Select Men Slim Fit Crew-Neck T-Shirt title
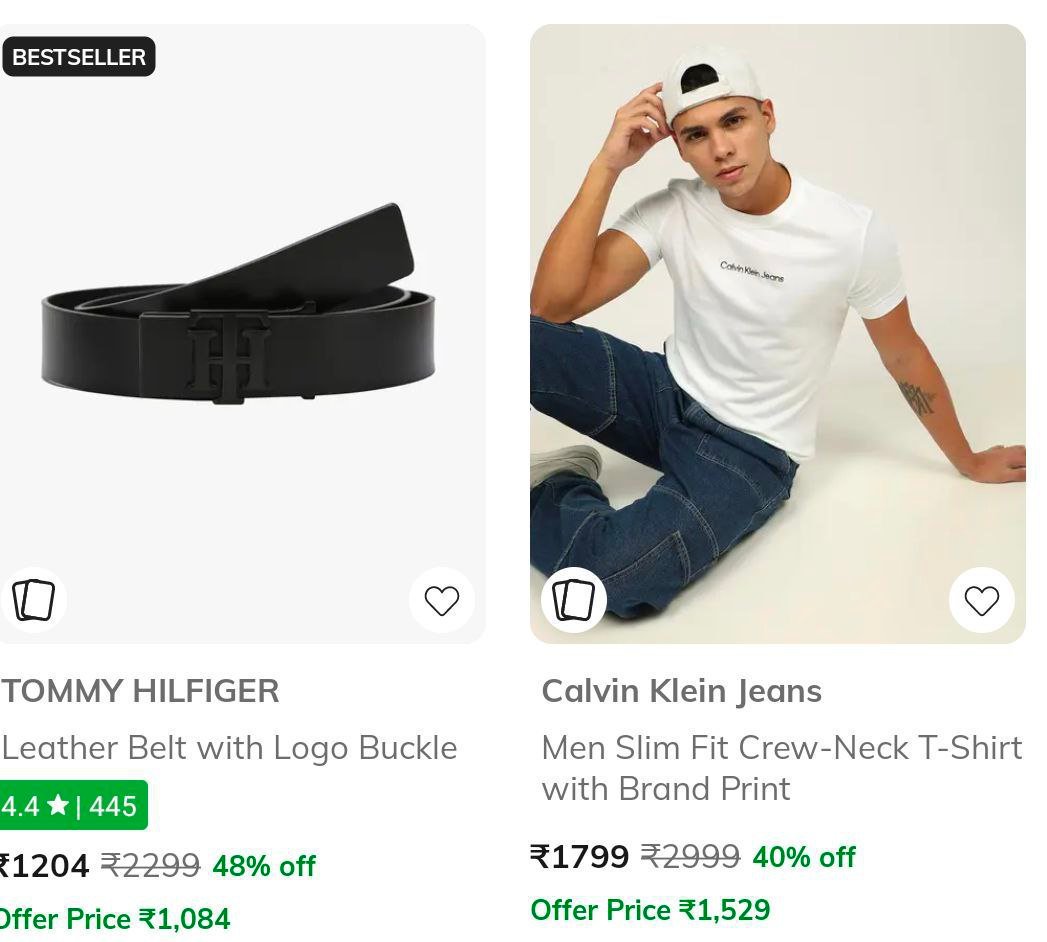 pos(781,767)
